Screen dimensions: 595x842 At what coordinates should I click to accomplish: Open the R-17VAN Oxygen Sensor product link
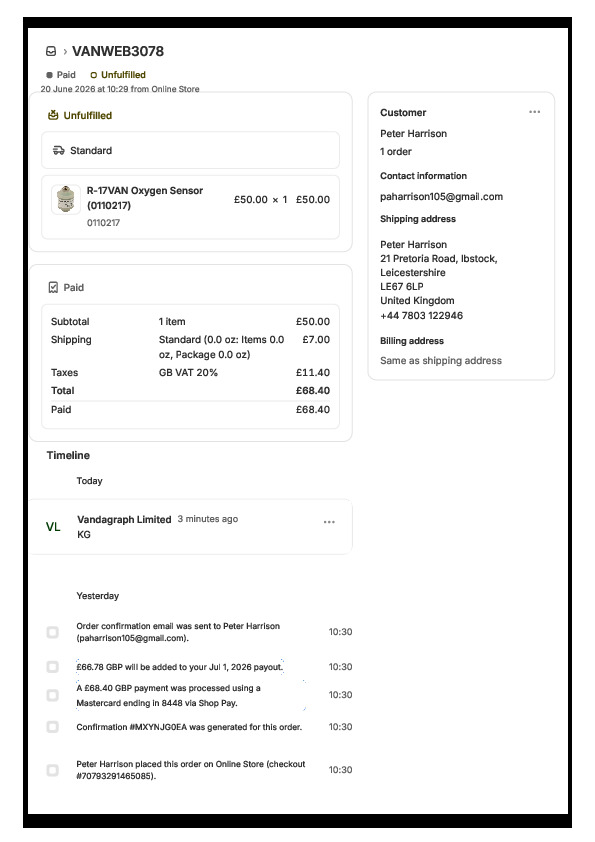pyautogui.click(x=145, y=198)
